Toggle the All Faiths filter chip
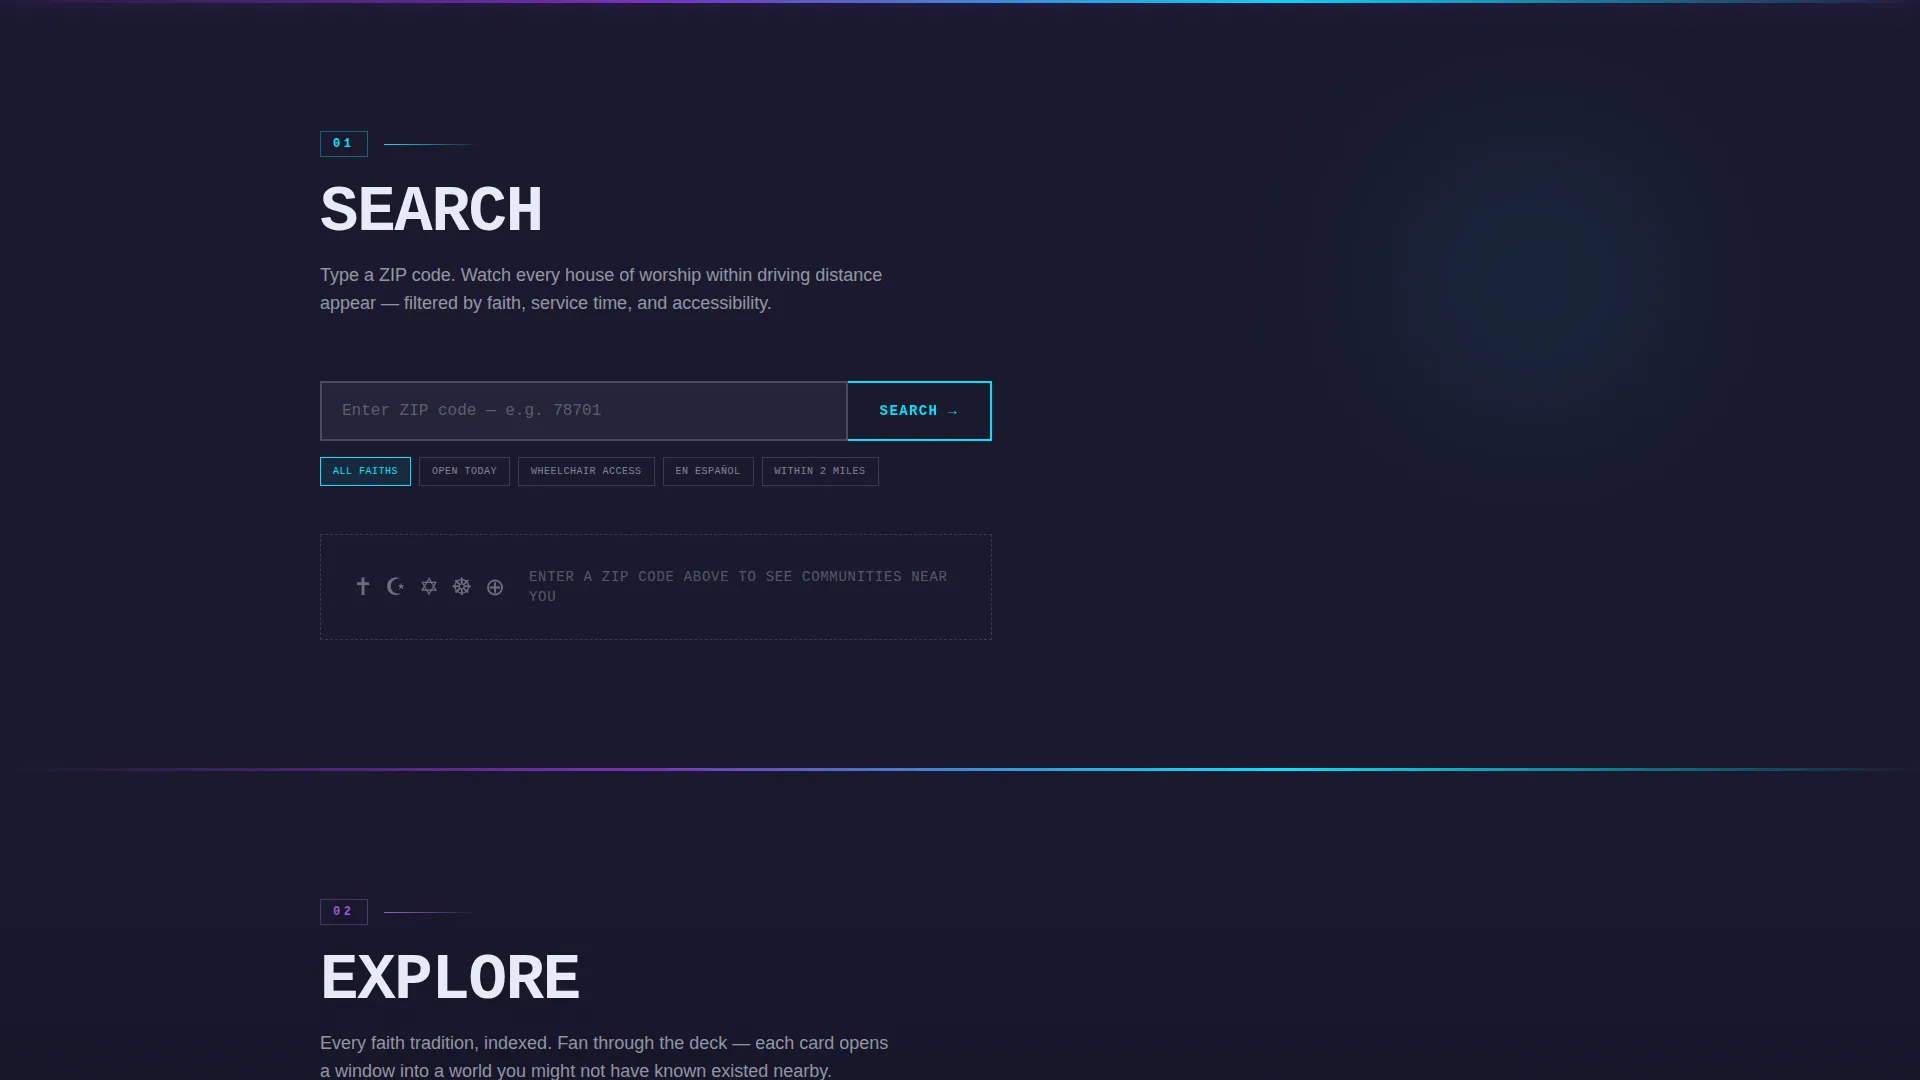Viewport: 1920px width, 1080px height. click(x=365, y=471)
